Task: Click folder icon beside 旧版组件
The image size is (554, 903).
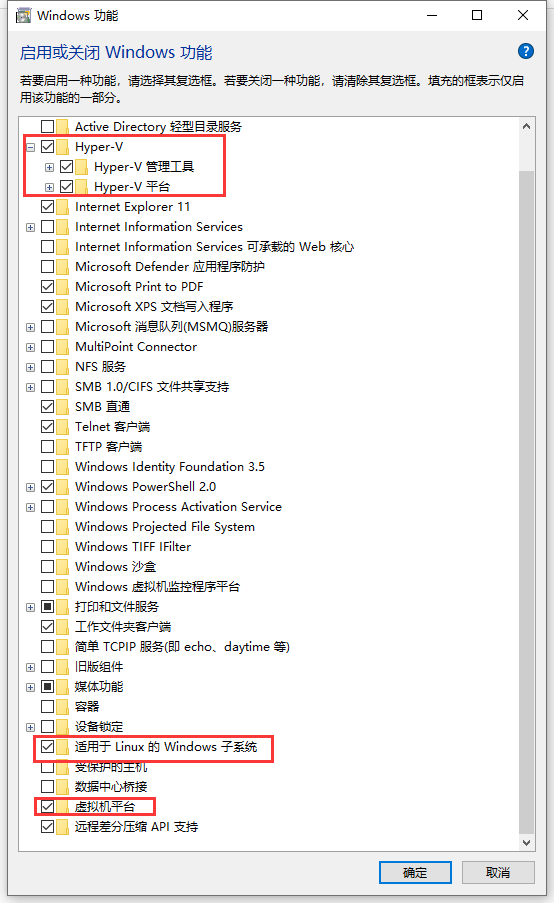Action: click(x=63, y=666)
